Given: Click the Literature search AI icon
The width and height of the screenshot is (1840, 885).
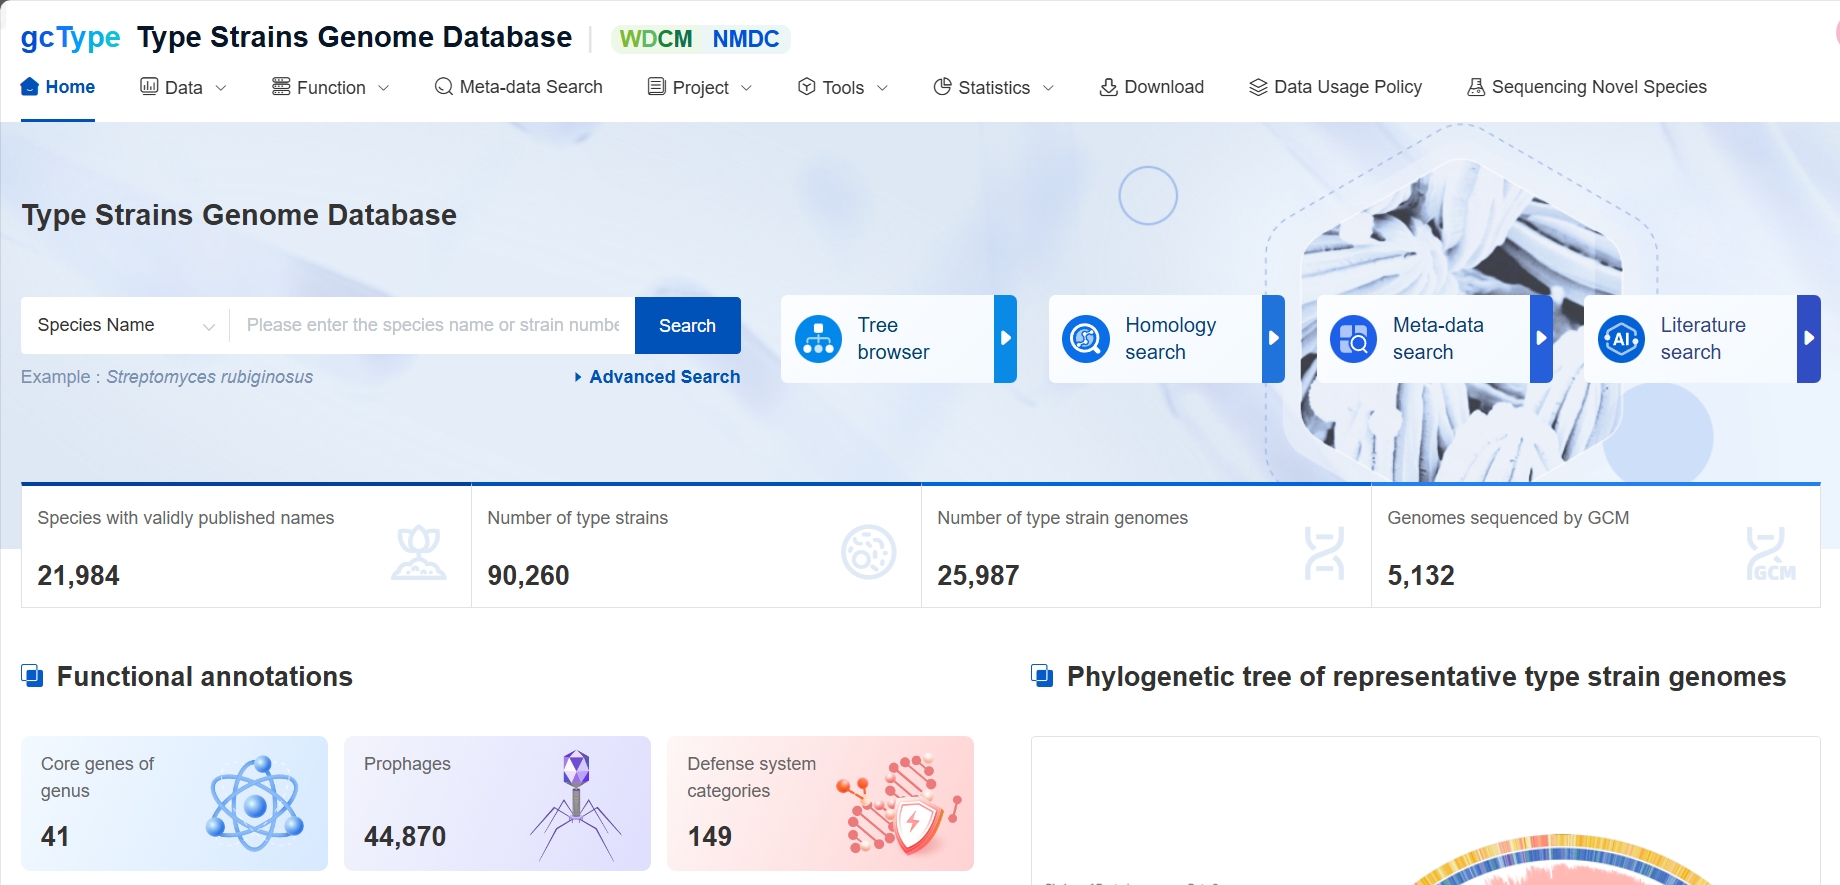Looking at the screenshot, I should pyautogui.click(x=1622, y=339).
